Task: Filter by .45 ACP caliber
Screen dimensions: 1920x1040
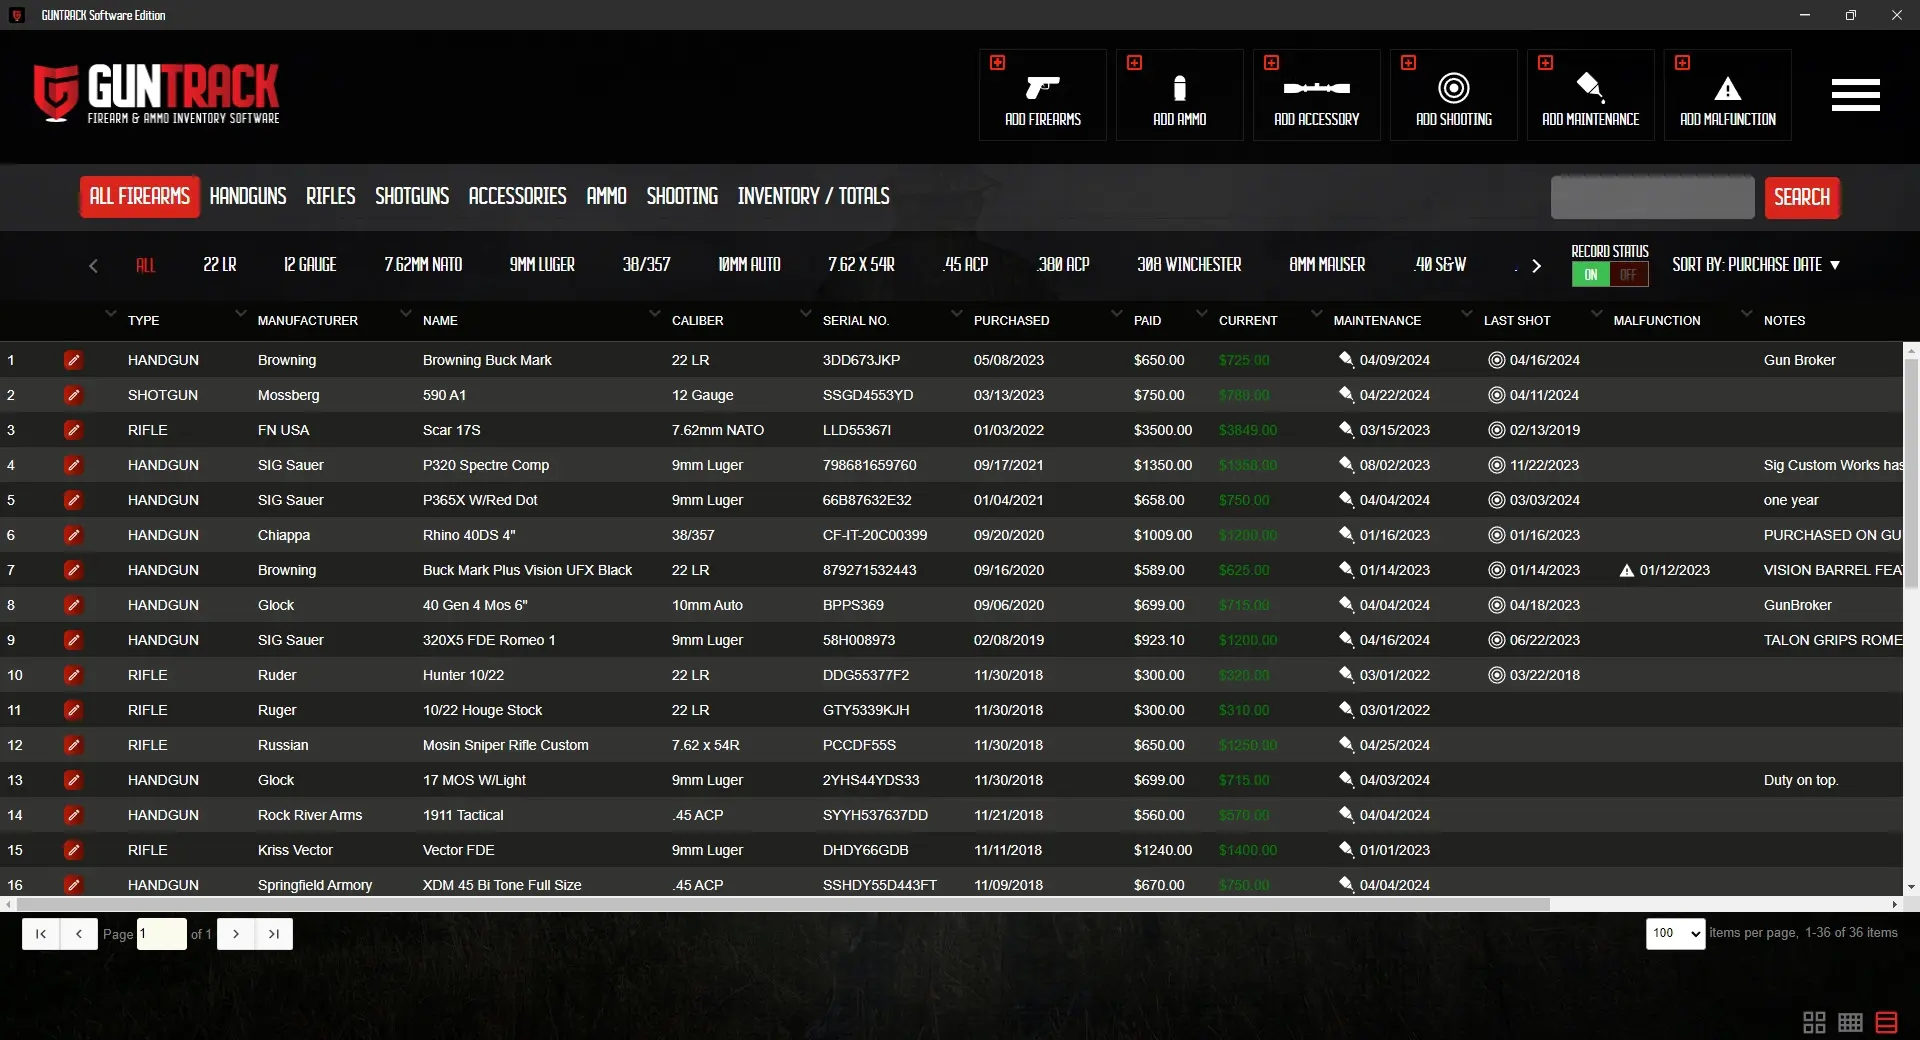Action: (x=965, y=265)
